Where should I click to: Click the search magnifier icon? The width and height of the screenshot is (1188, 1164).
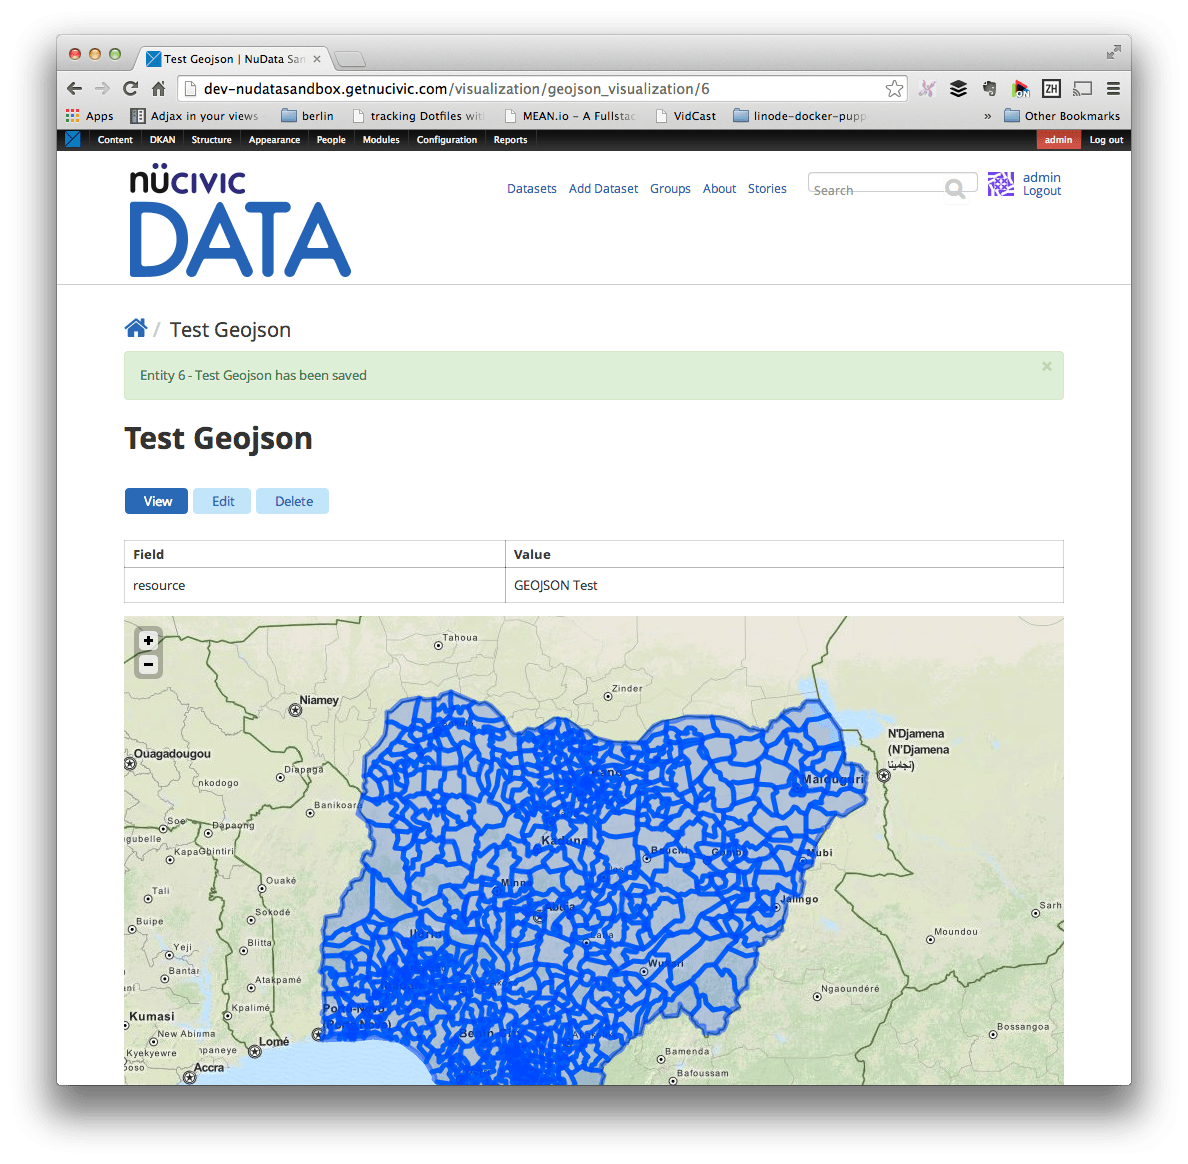pos(955,188)
